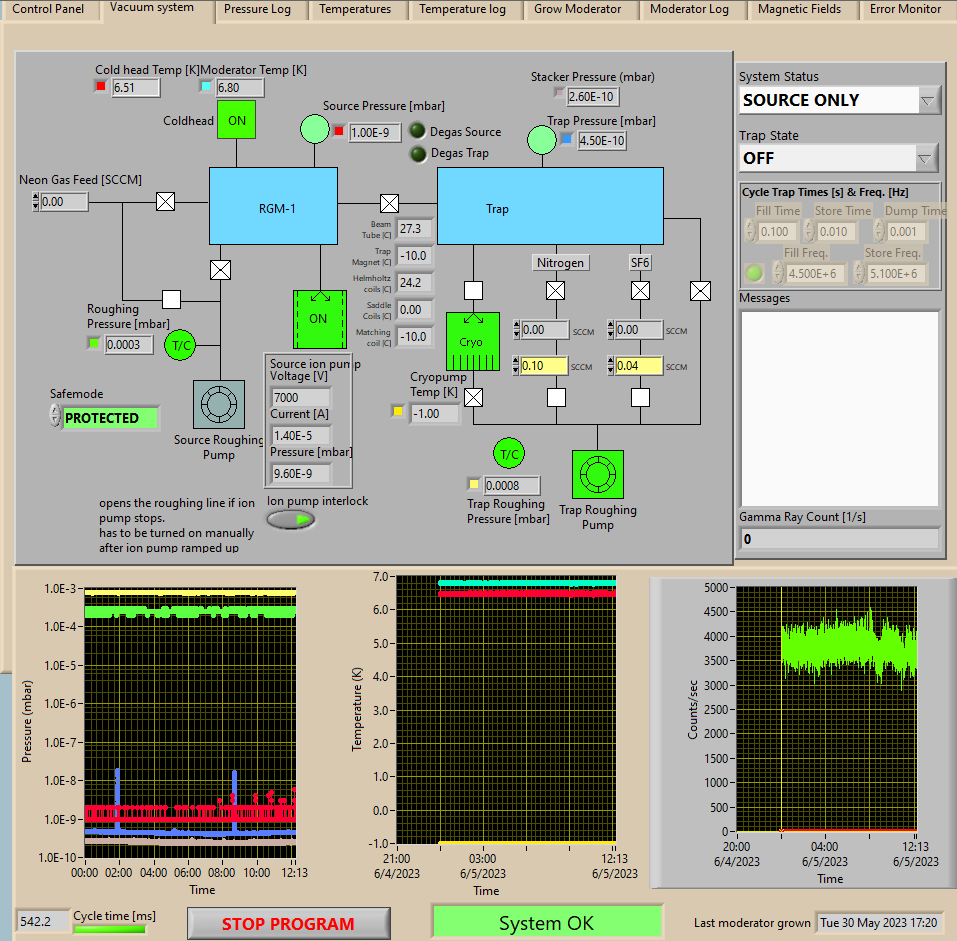Toggle the Degas Source indicator
This screenshot has width=957, height=941.
[x=418, y=132]
